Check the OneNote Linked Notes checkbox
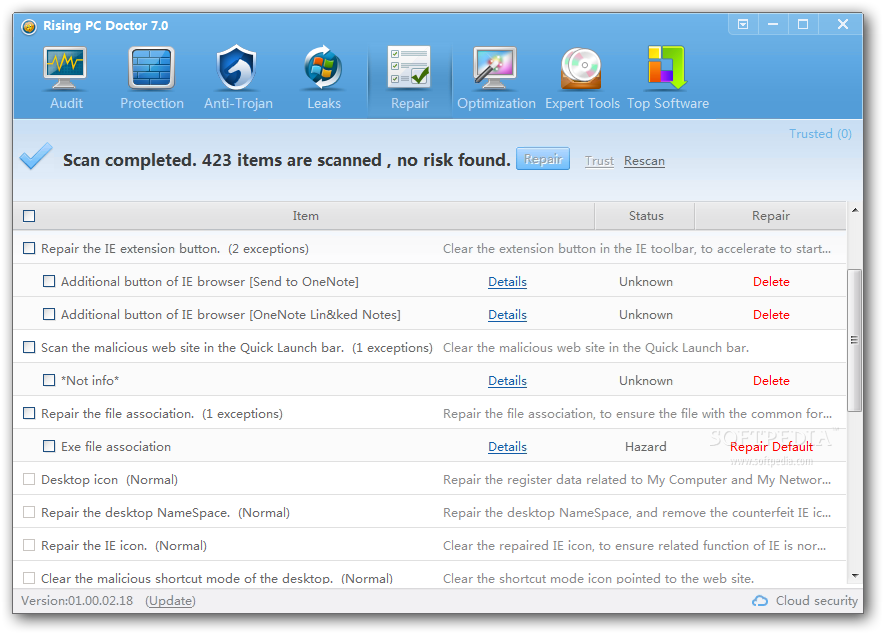 point(49,314)
